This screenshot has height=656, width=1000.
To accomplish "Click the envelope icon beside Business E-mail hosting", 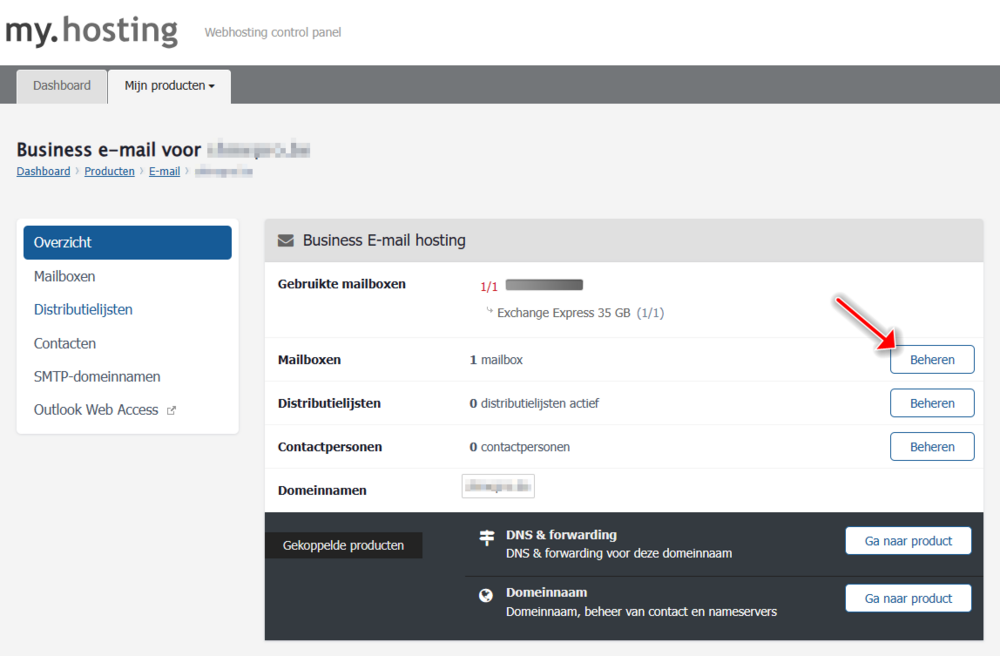I will tap(286, 241).
